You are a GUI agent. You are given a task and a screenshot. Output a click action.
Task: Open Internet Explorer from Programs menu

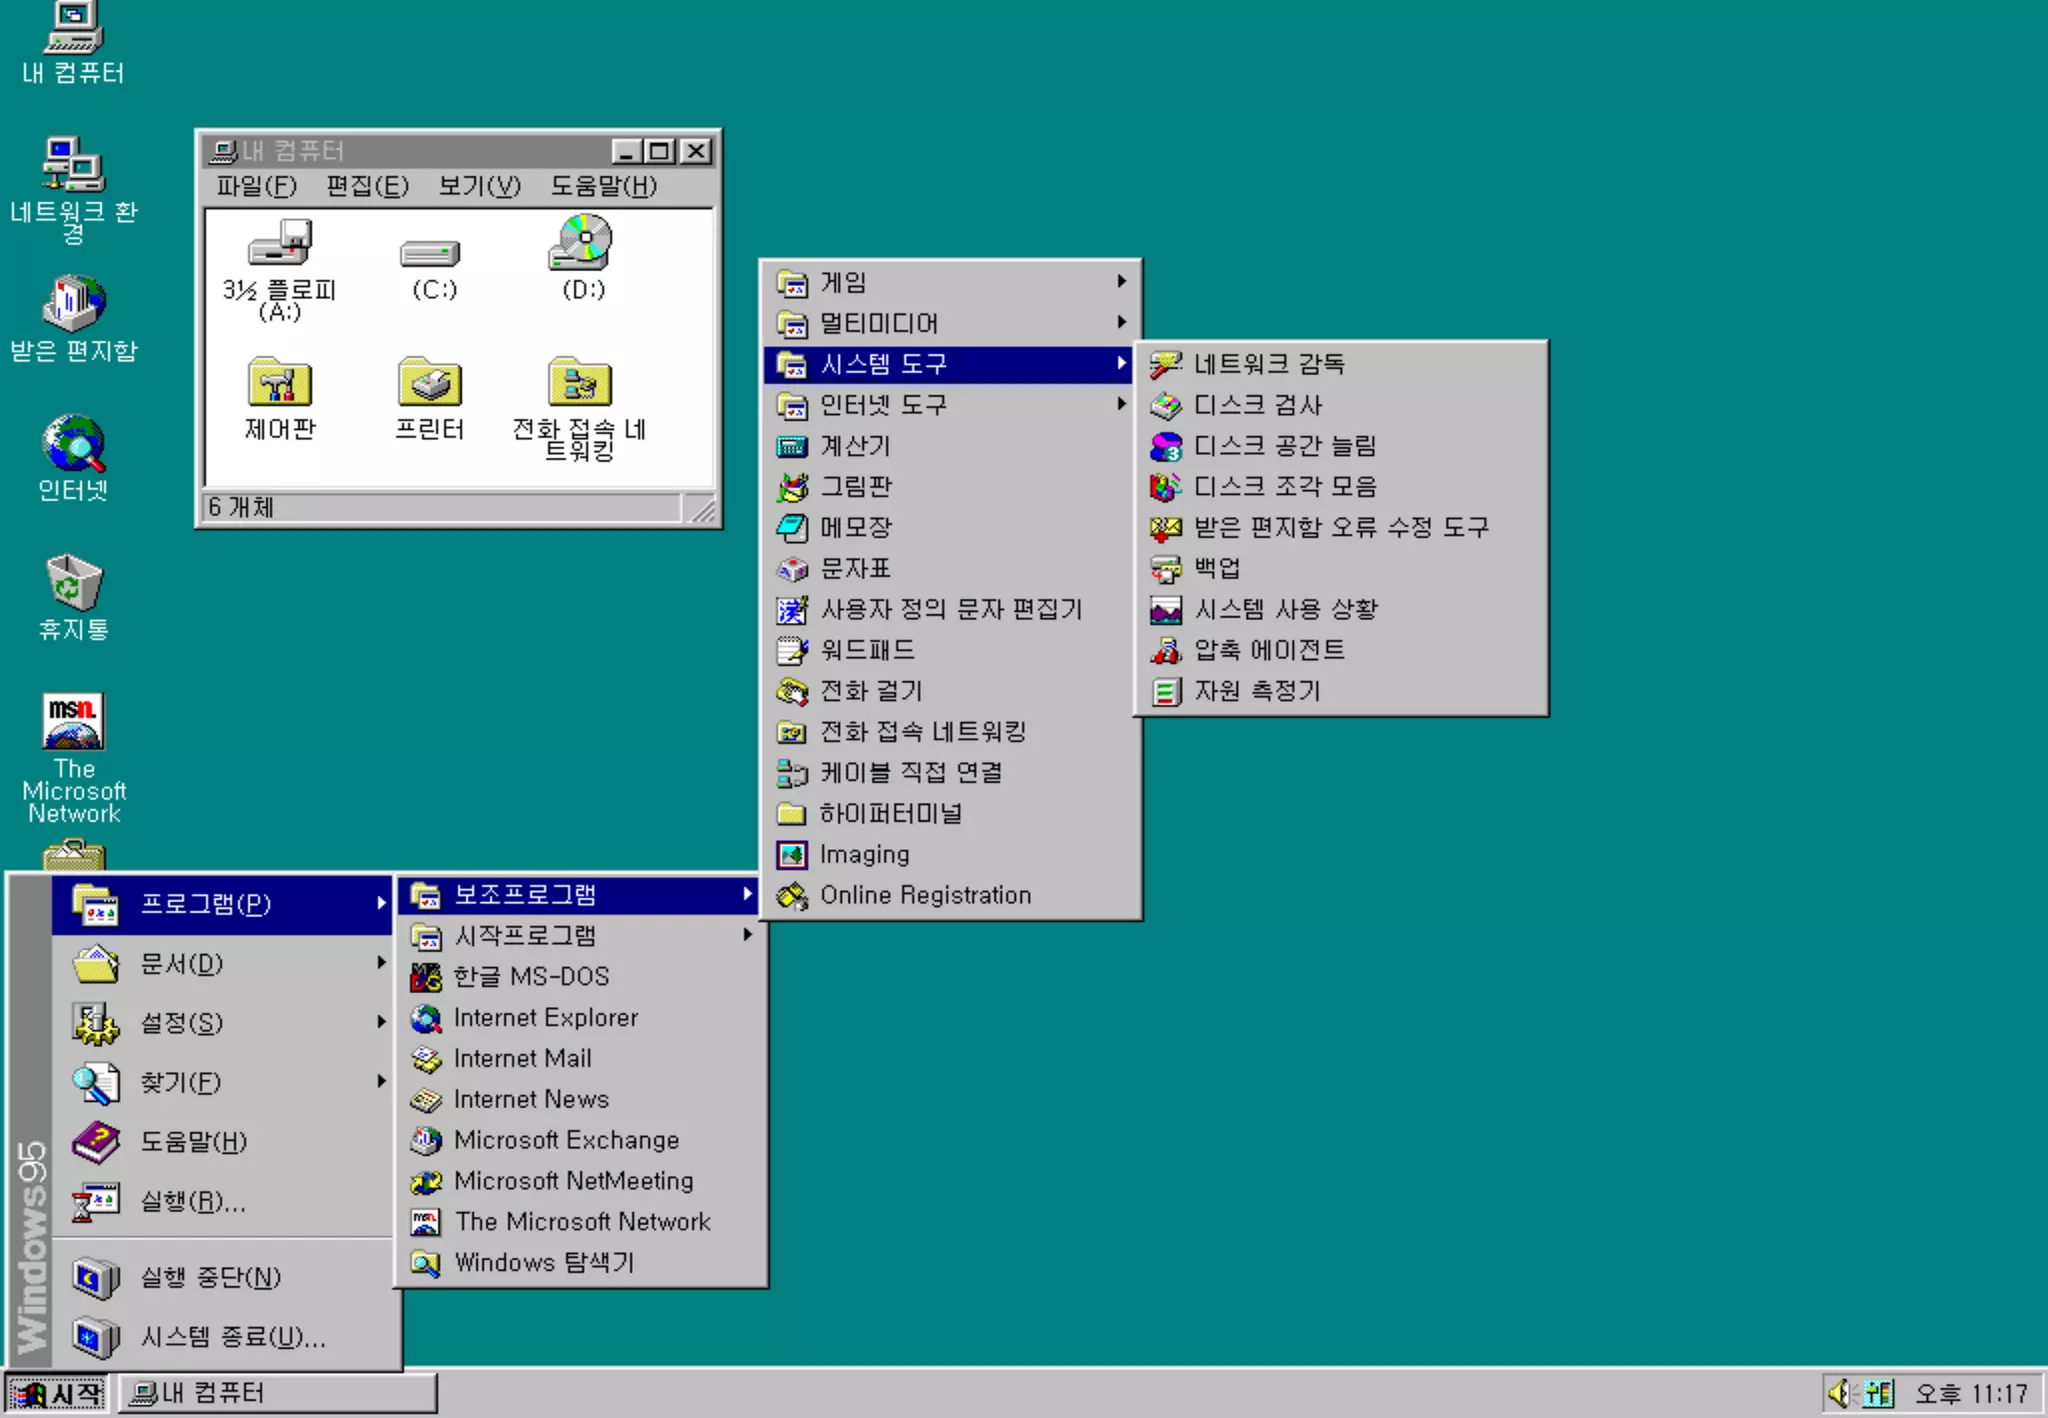[x=582, y=1017]
